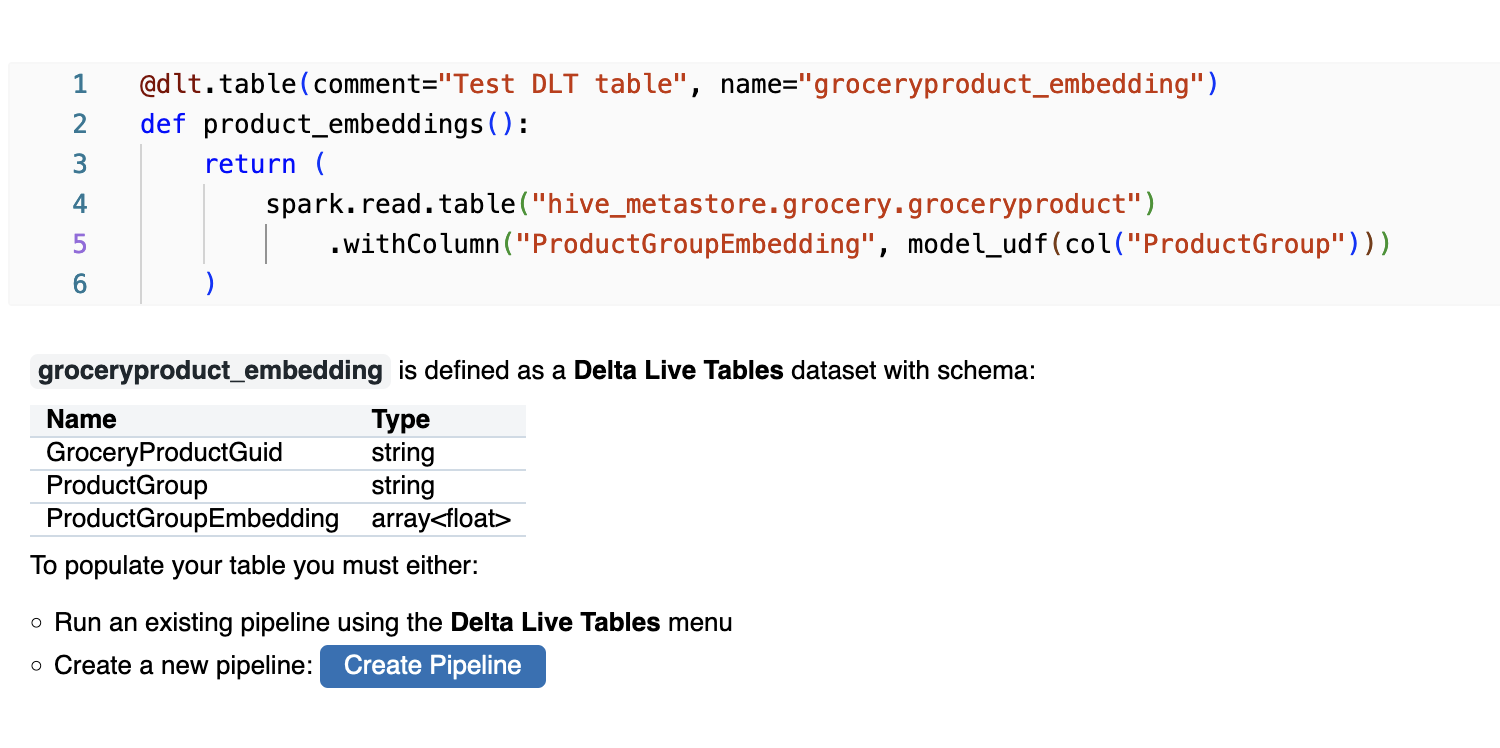This screenshot has height=748, width=1500.
Task: Select the groceryproduct_embedding dataset label
Action: coord(209,370)
